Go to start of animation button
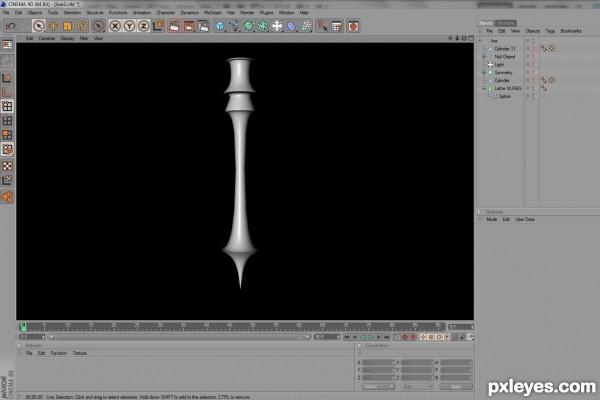This screenshot has width=600, height=400. tap(346, 337)
